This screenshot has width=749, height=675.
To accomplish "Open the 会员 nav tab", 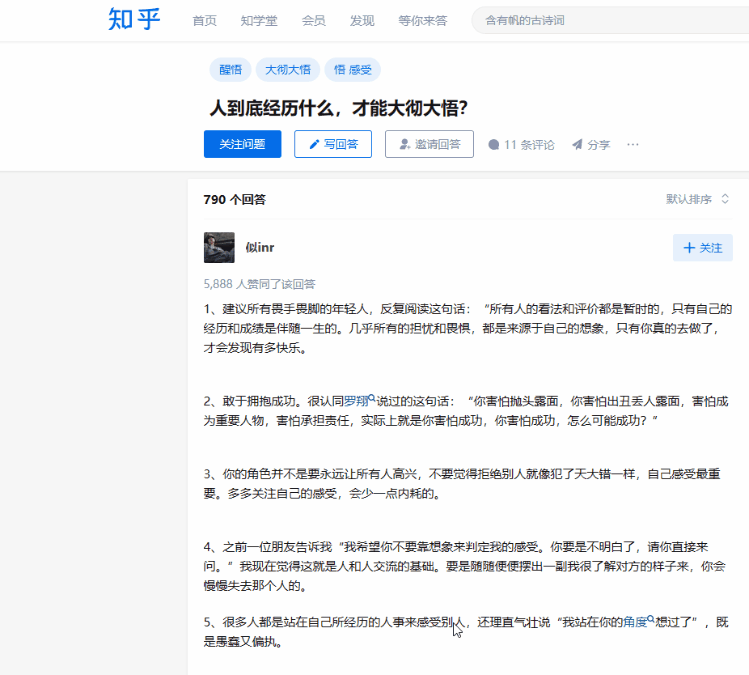I will pos(313,21).
